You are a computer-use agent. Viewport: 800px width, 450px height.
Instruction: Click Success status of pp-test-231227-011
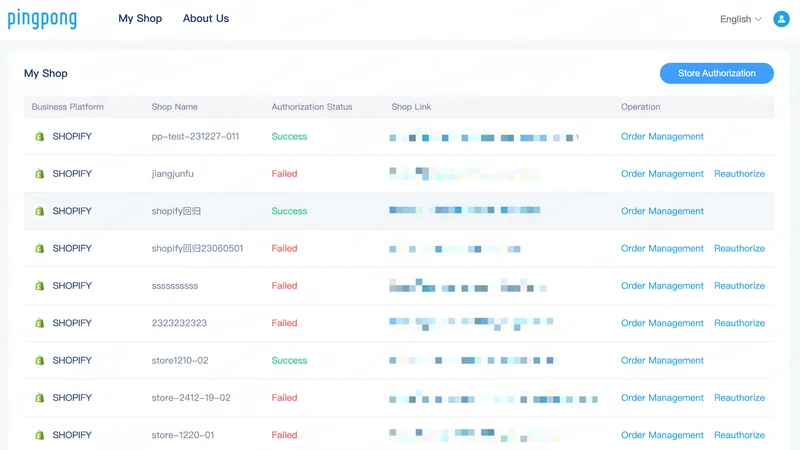coord(289,136)
